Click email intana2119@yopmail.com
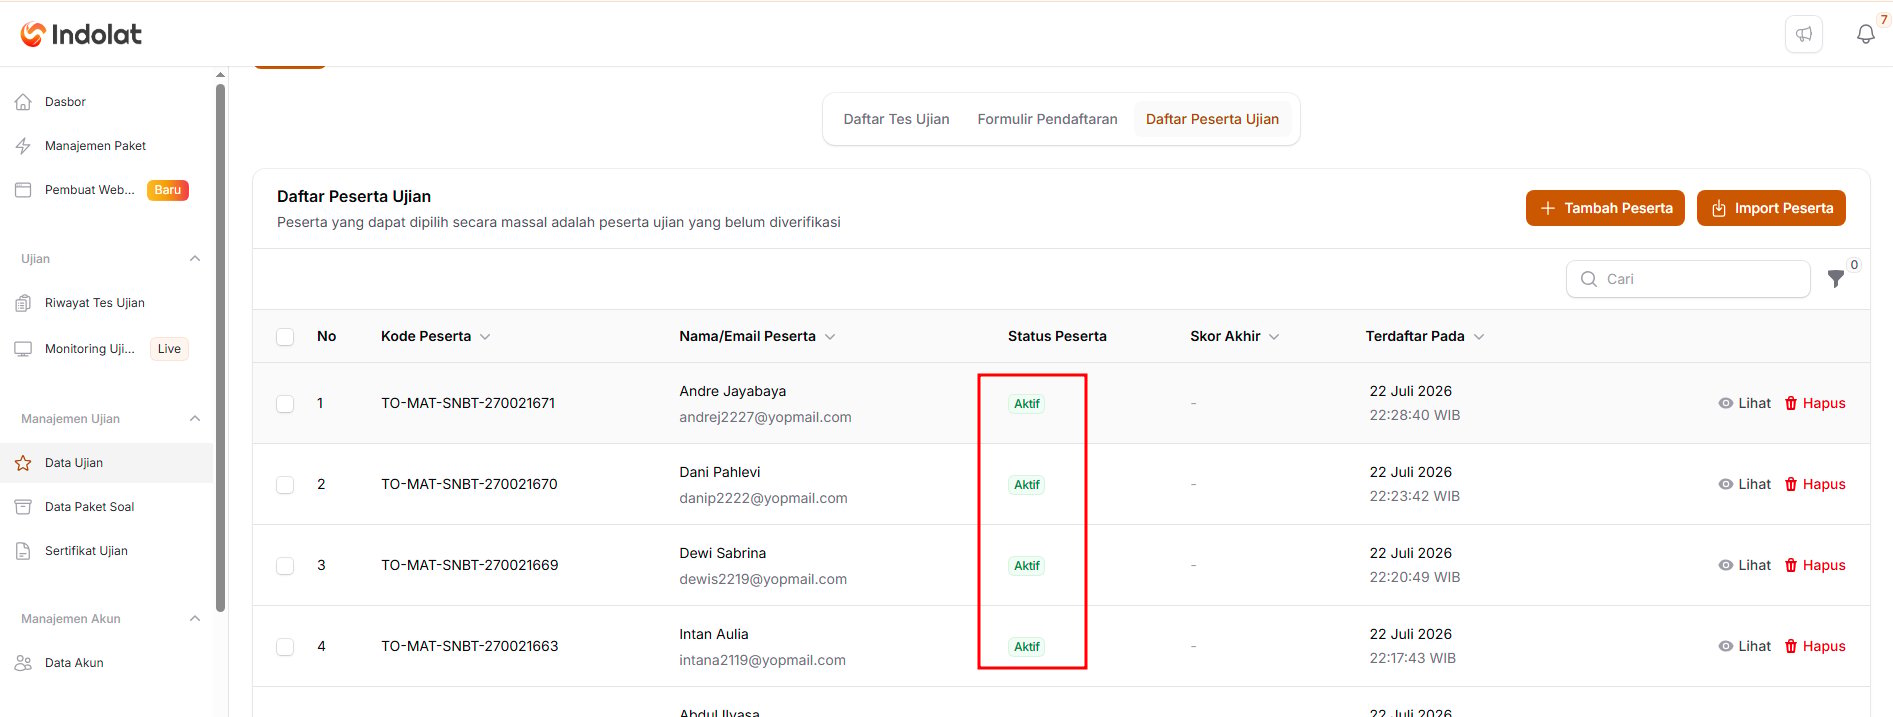Image resolution: width=1893 pixels, height=717 pixels. (762, 660)
